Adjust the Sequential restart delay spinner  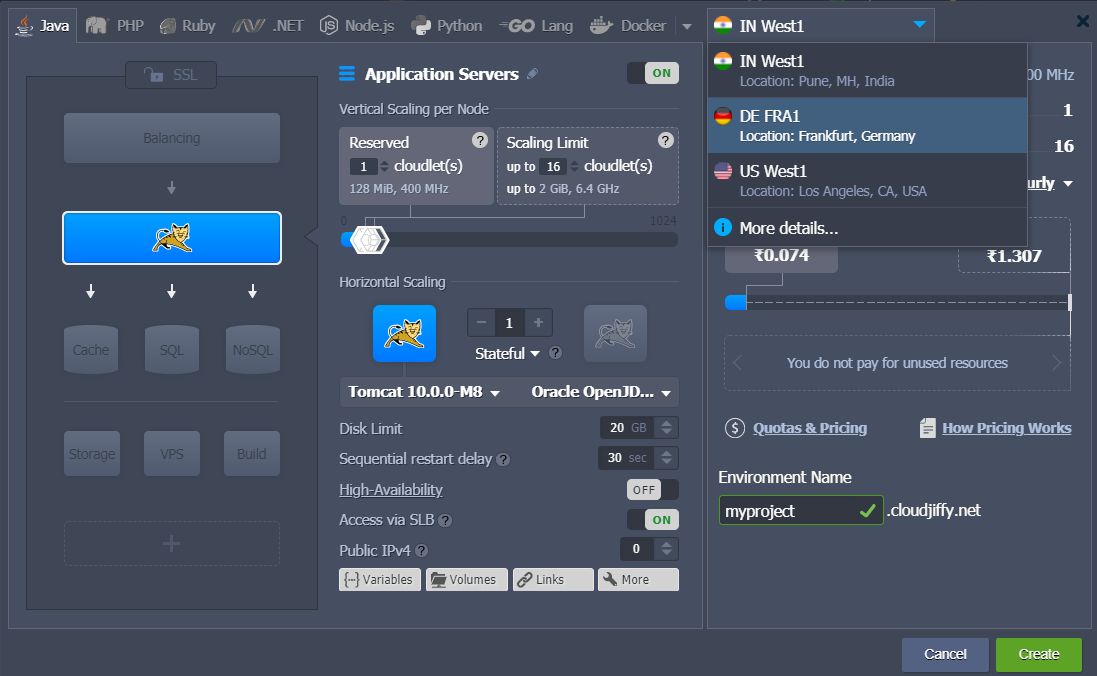click(x=667, y=458)
